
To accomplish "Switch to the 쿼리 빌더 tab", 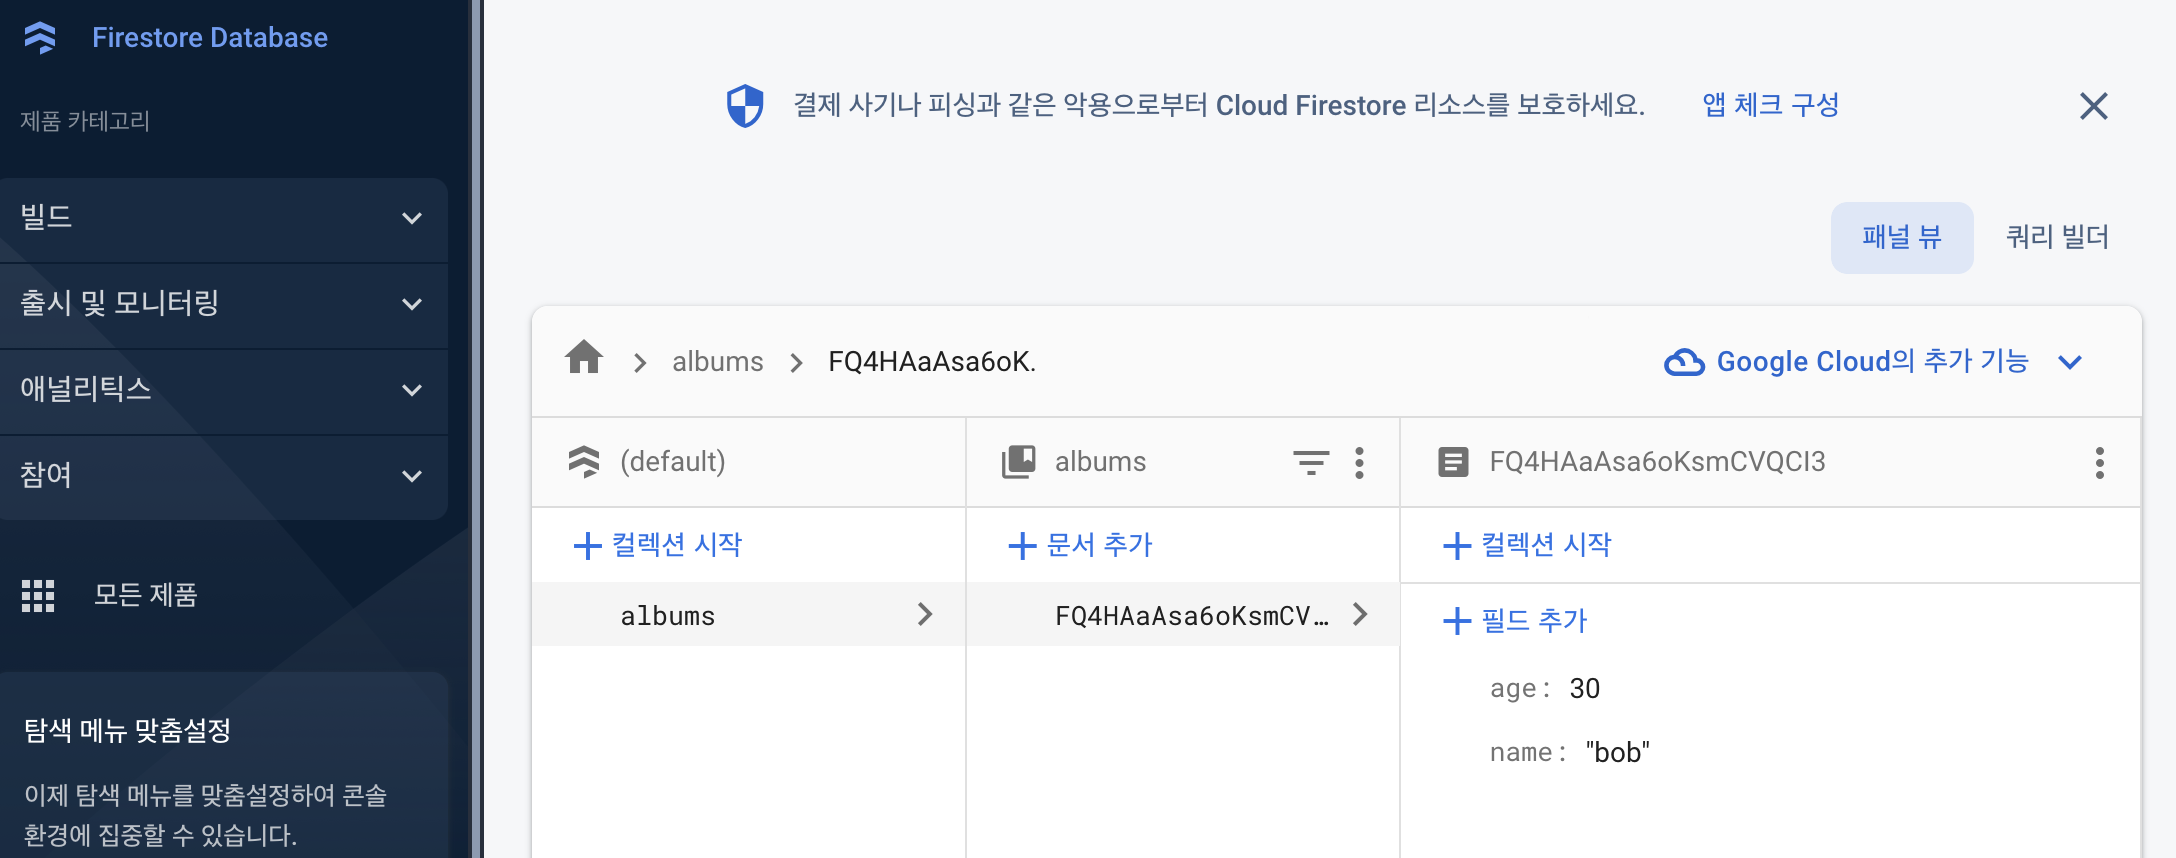I will point(2057,237).
